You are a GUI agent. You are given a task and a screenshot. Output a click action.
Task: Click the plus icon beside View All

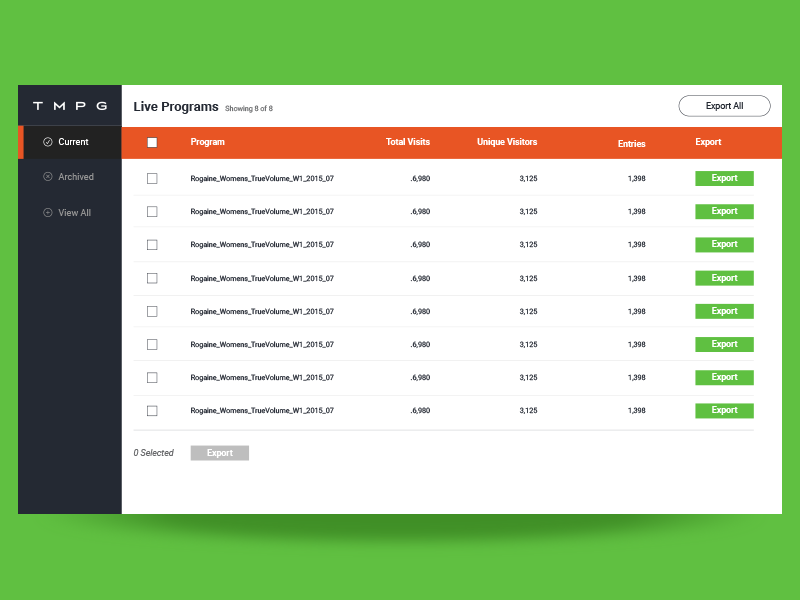pyautogui.click(x=47, y=213)
